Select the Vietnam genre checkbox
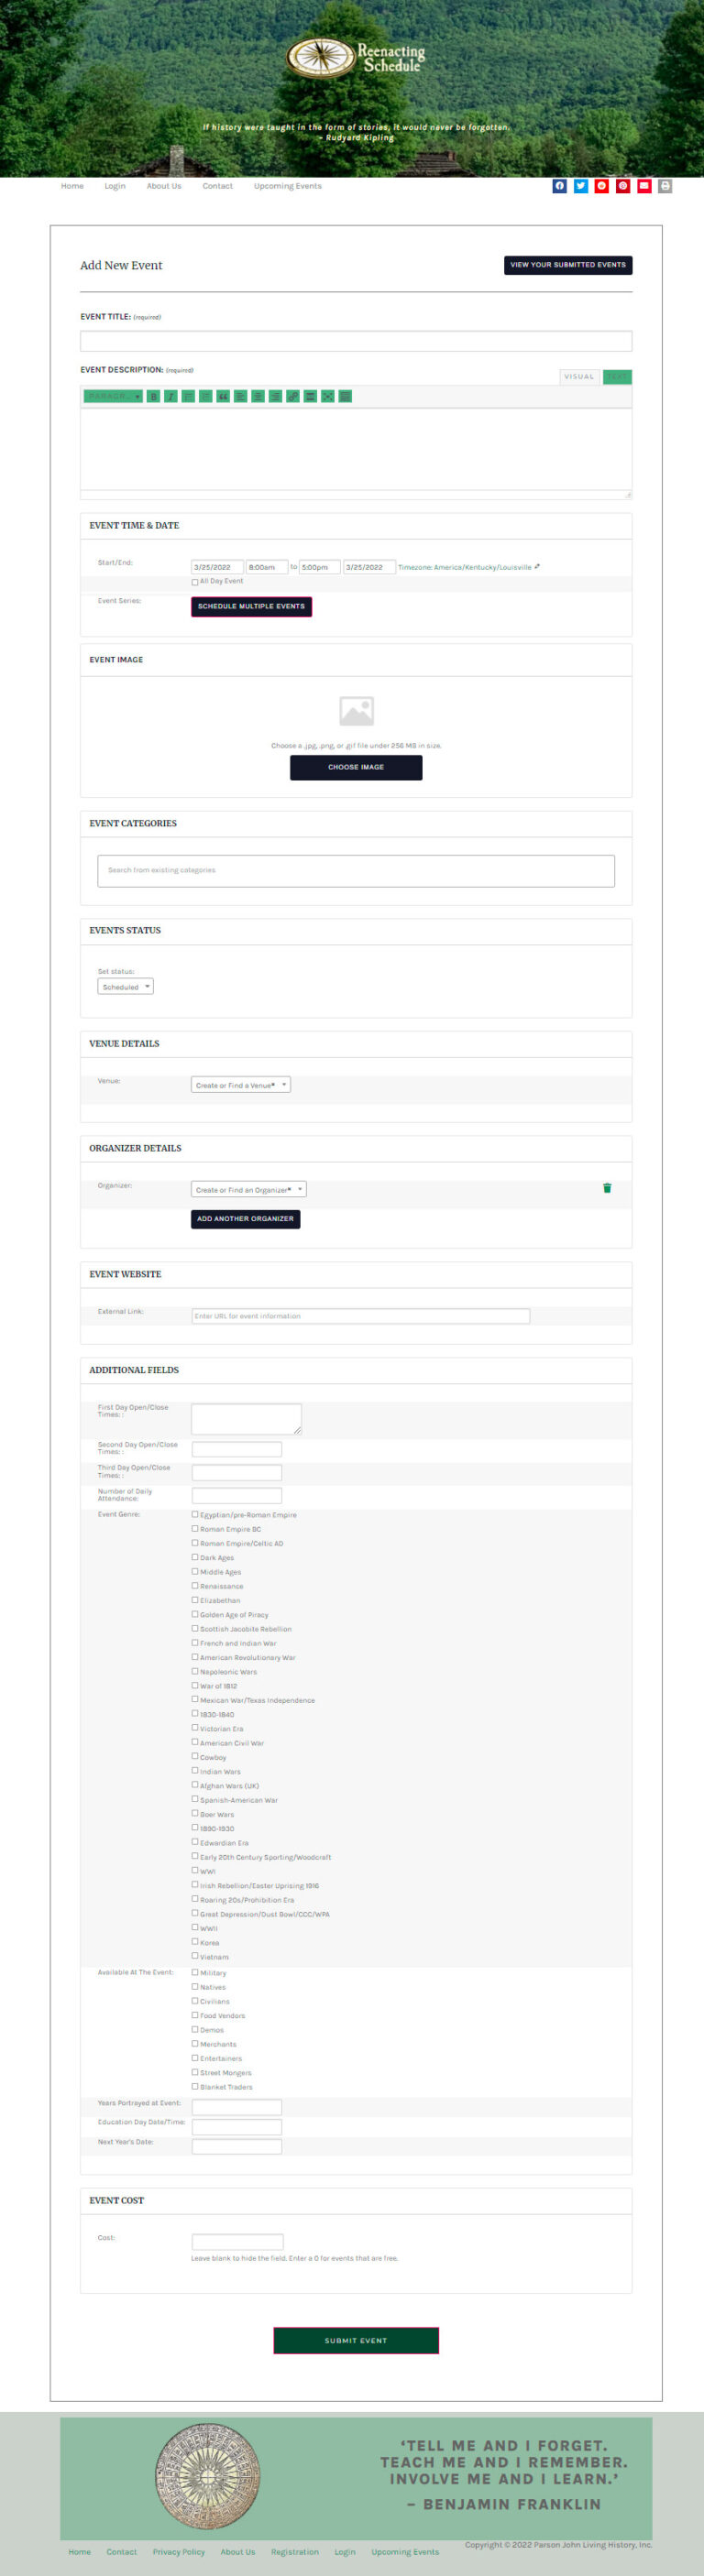 195,1956
